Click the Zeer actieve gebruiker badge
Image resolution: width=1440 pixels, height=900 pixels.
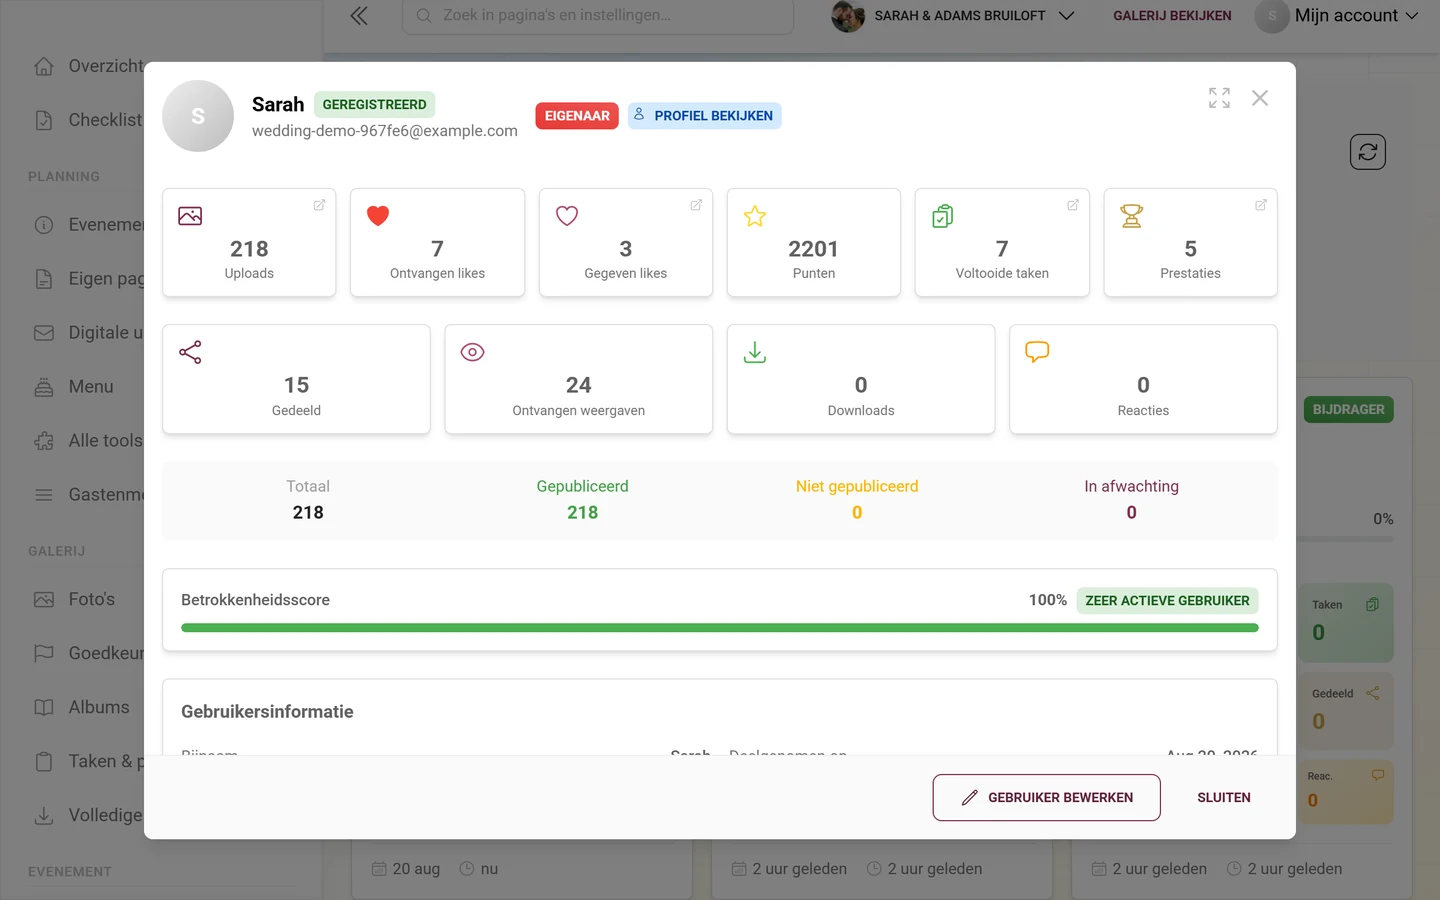click(x=1167, y=601)
